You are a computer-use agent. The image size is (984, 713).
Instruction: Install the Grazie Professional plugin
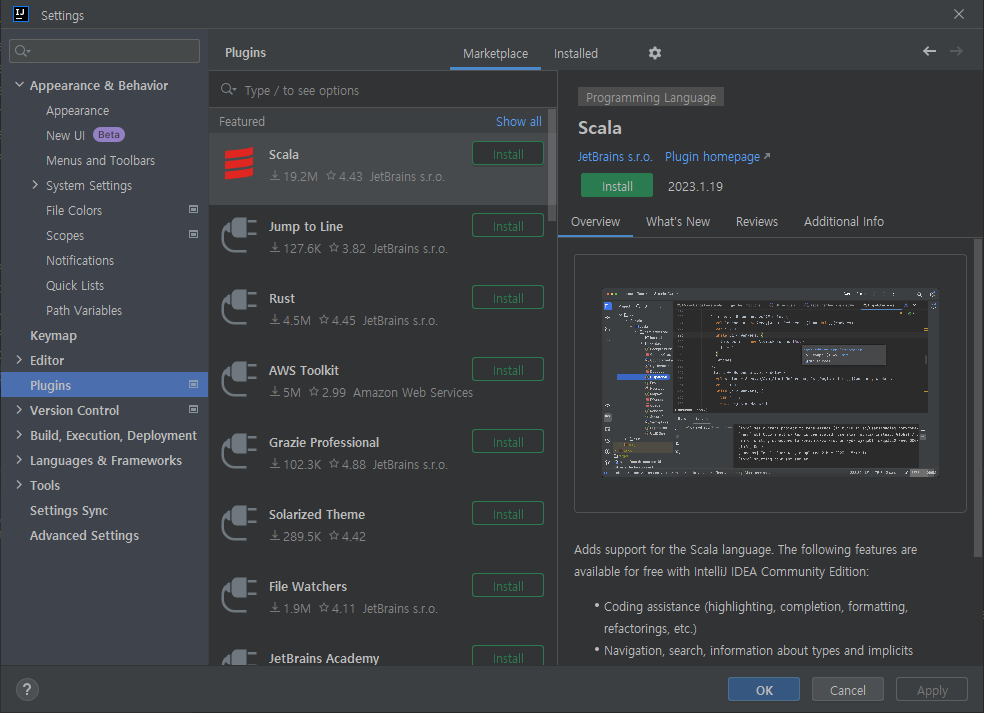pos(508,442)
